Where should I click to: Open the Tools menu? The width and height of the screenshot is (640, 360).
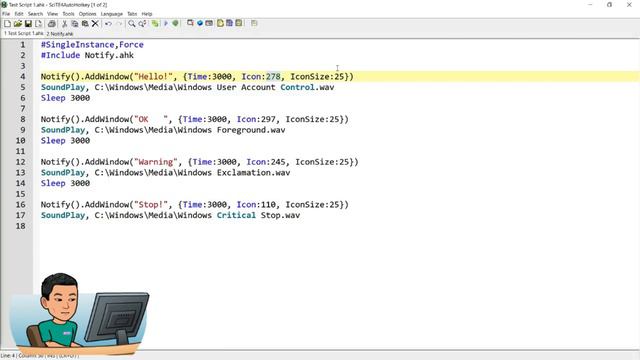(68, 14)
